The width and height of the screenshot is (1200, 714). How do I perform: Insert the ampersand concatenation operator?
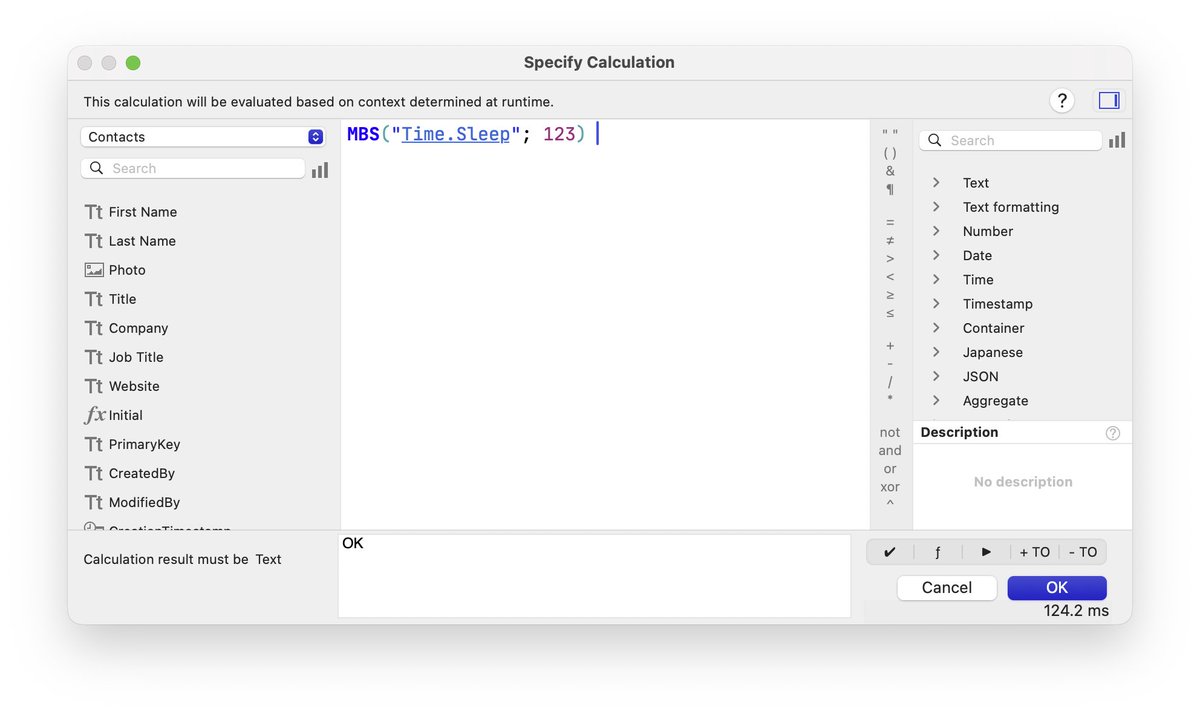point(890,171)
